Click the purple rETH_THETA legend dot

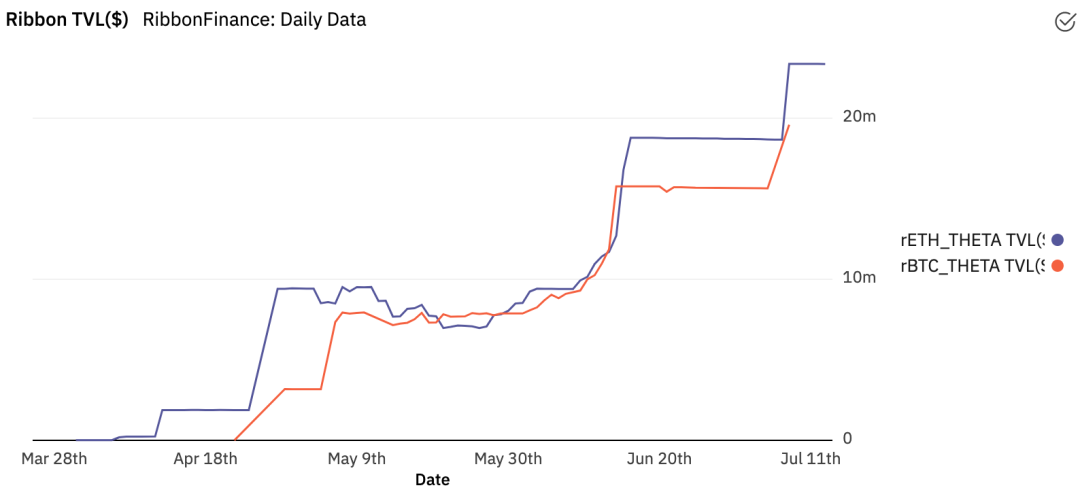point(1058,240)
